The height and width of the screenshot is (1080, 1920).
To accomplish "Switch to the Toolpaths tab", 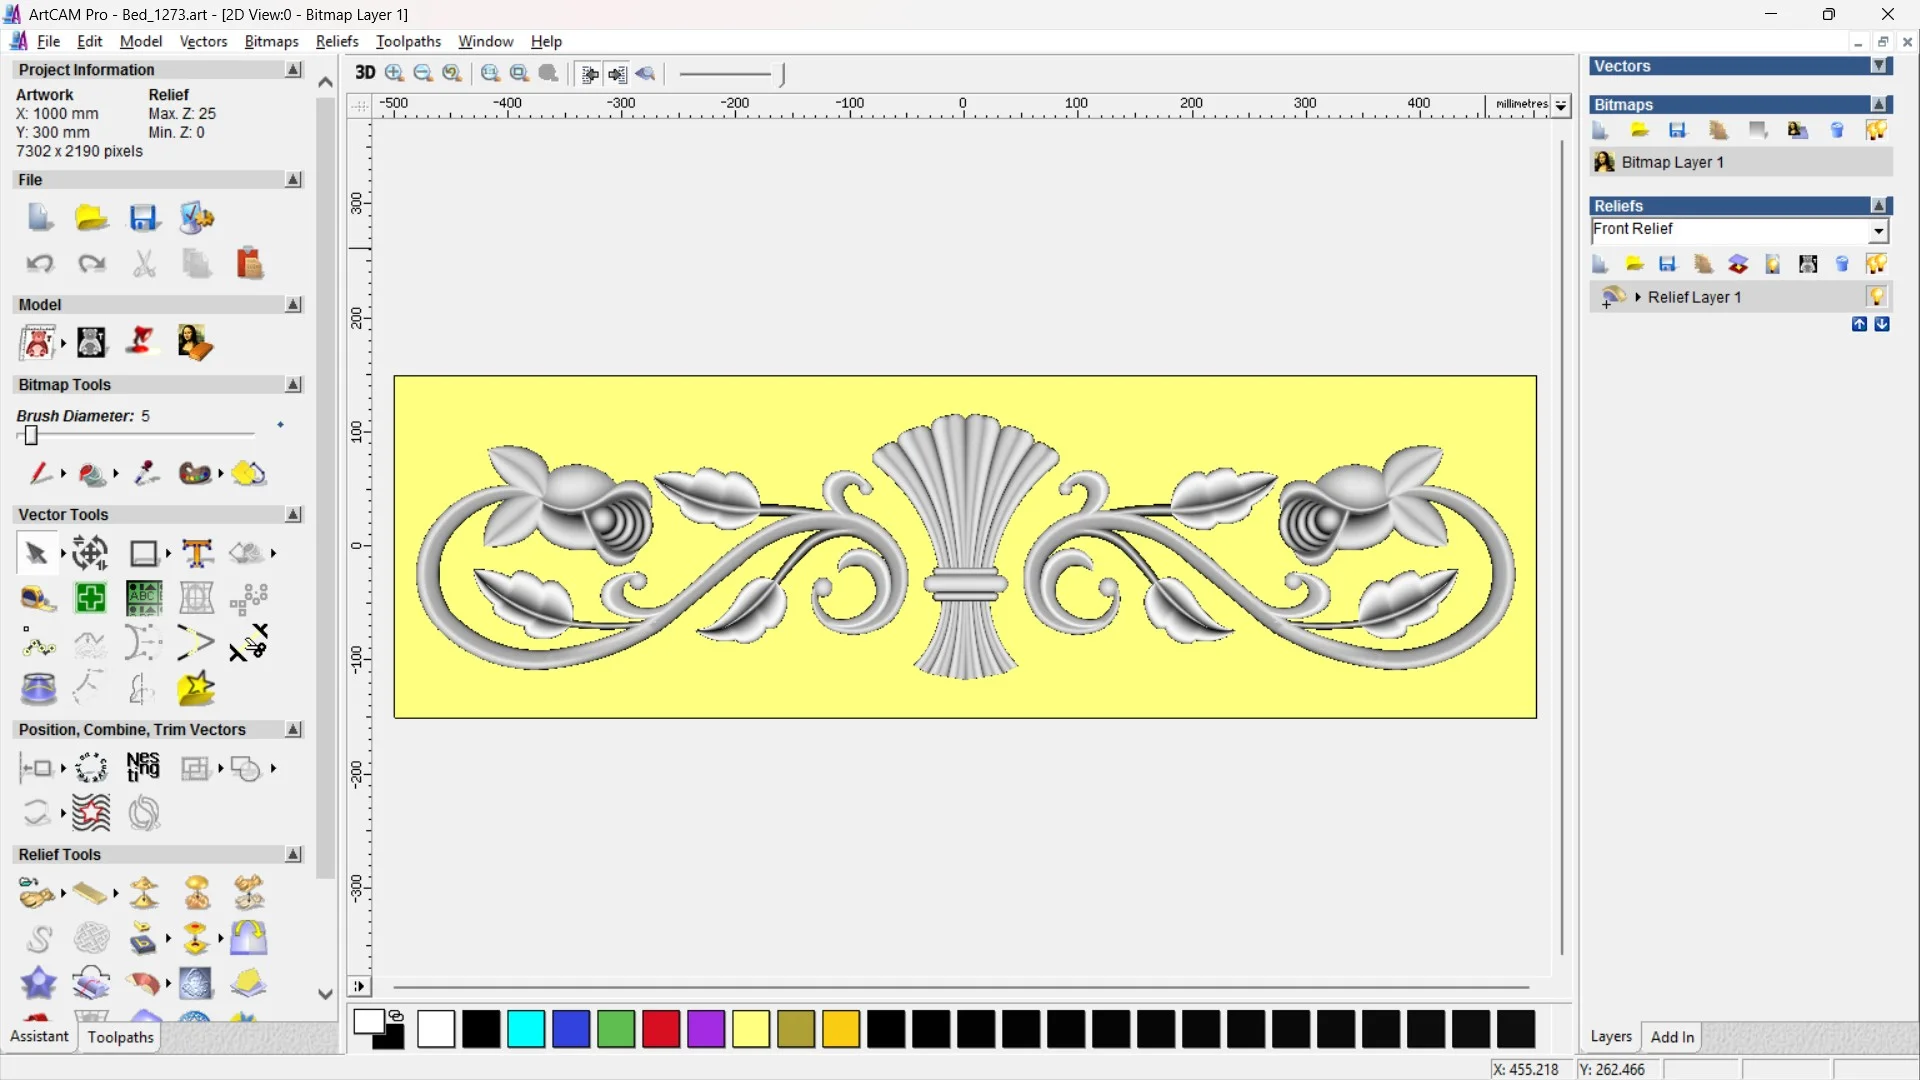I will click(120, 1037).
